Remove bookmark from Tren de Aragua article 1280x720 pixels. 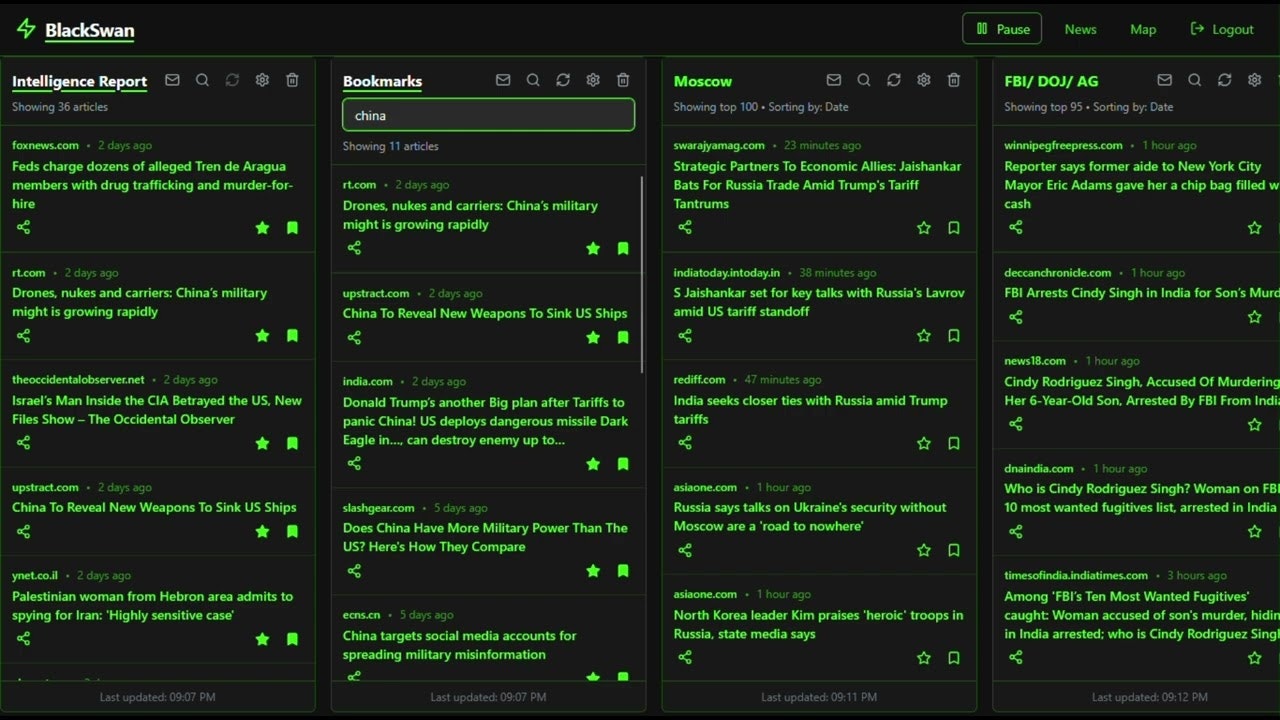292,228
